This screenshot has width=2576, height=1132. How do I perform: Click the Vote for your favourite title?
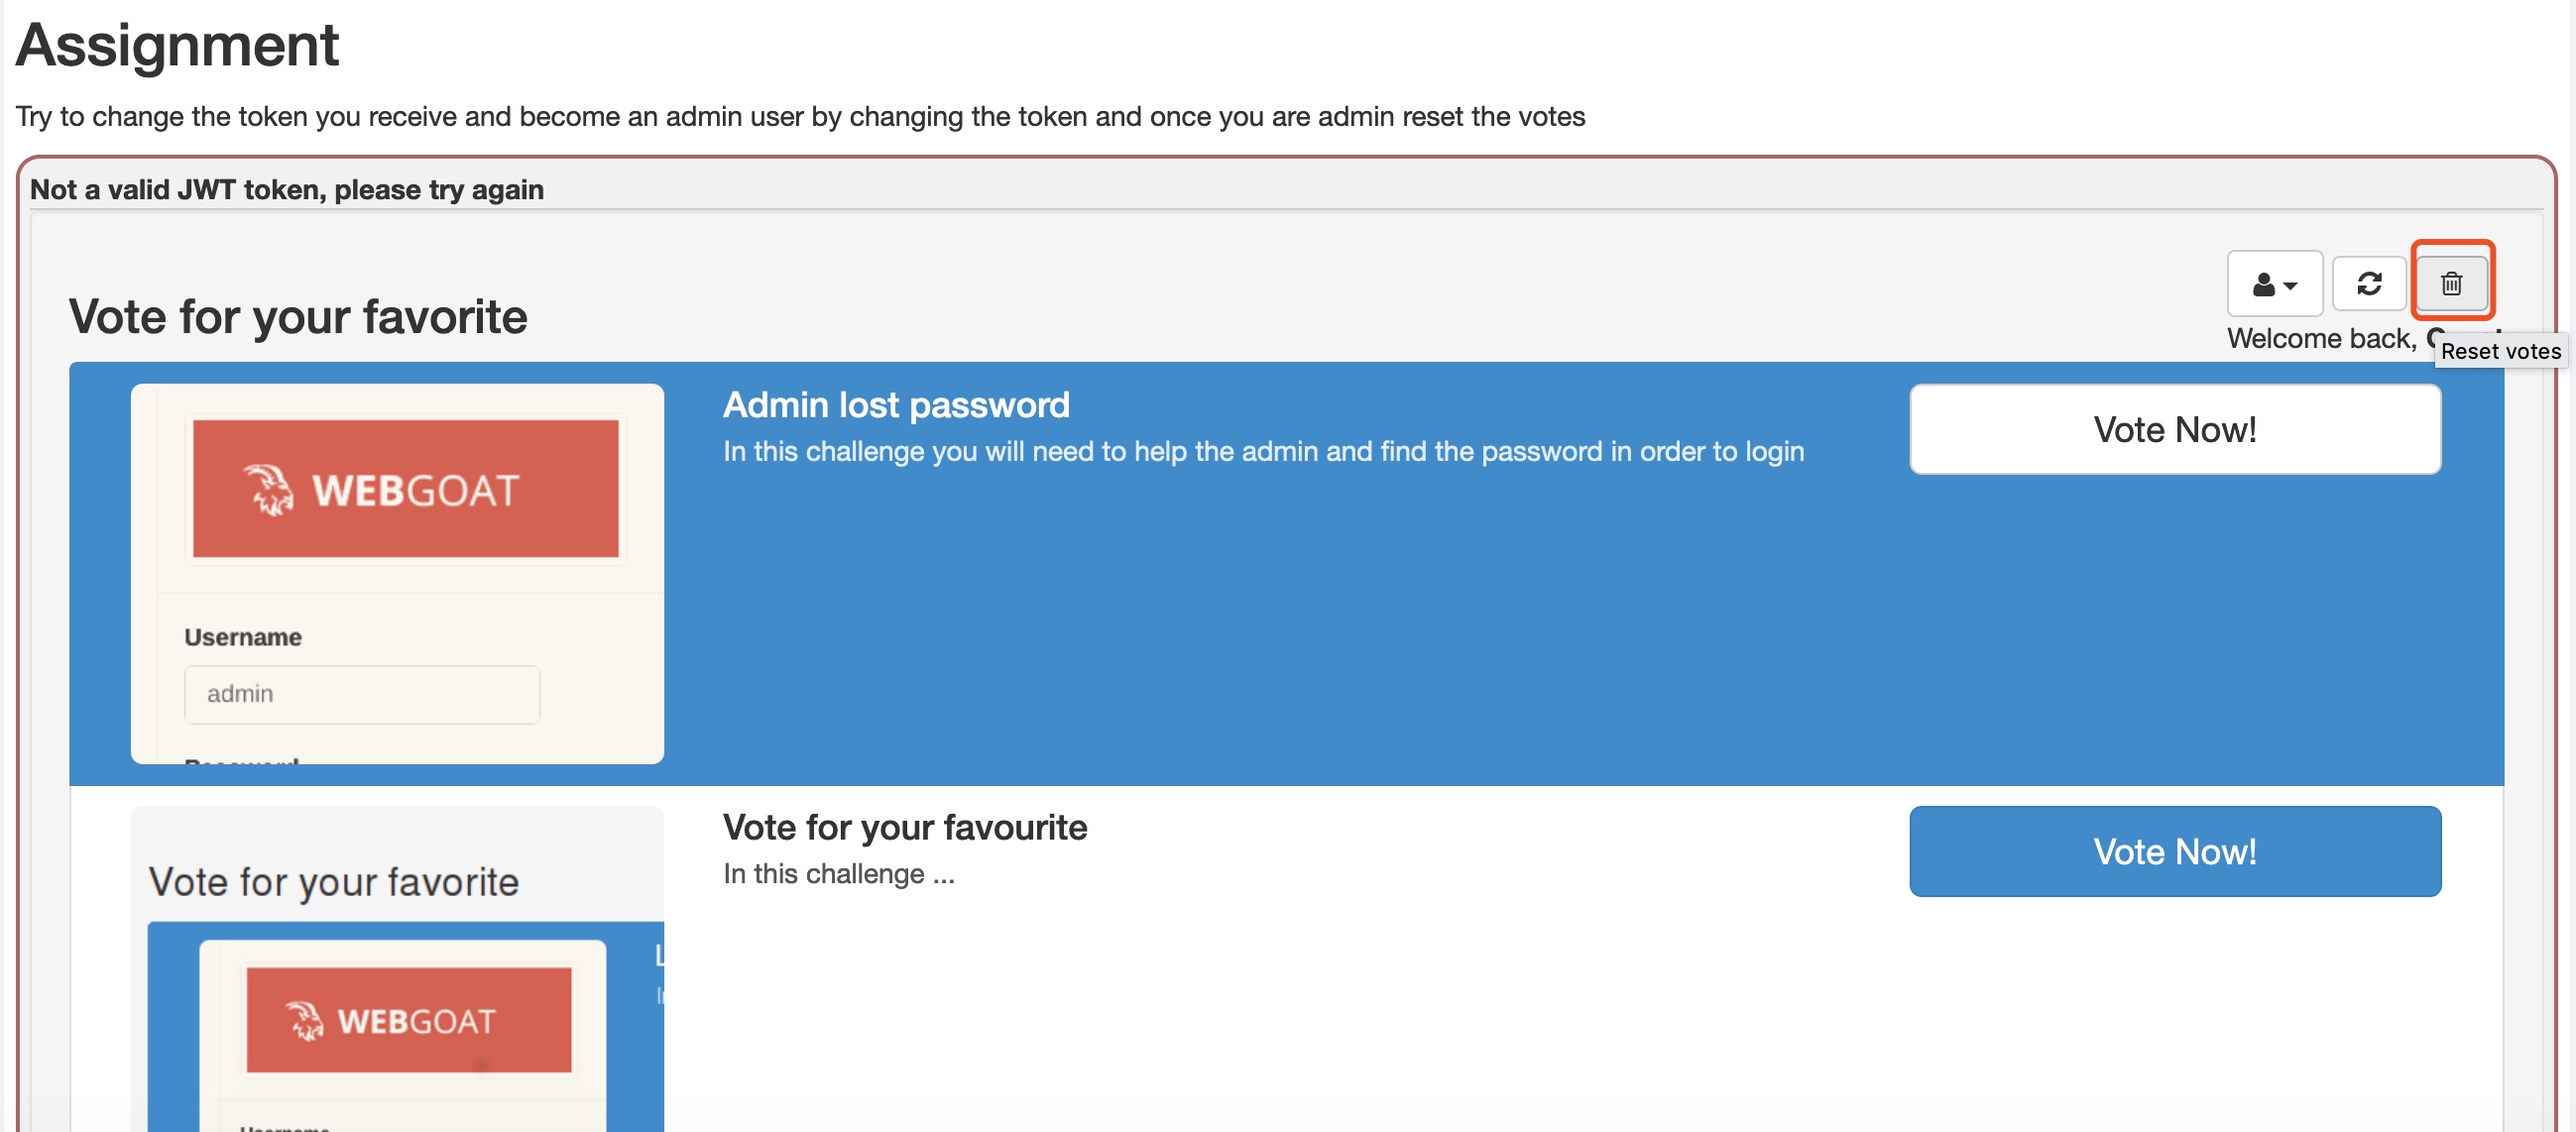coord(905,828)
